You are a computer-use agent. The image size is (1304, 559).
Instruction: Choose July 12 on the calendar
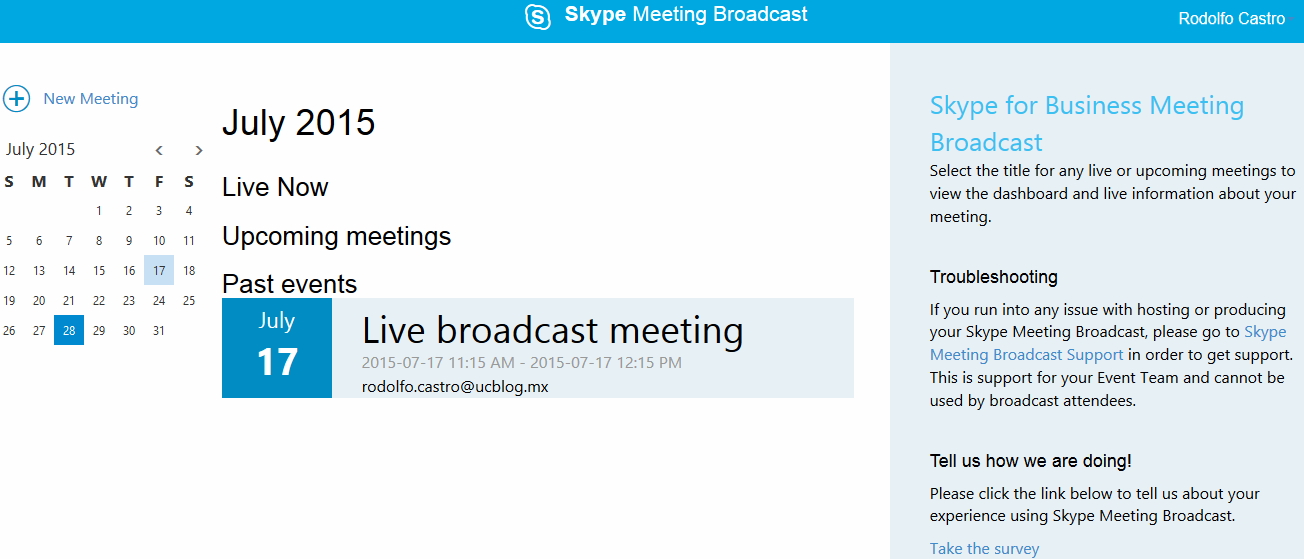click(x=9, y=270)
